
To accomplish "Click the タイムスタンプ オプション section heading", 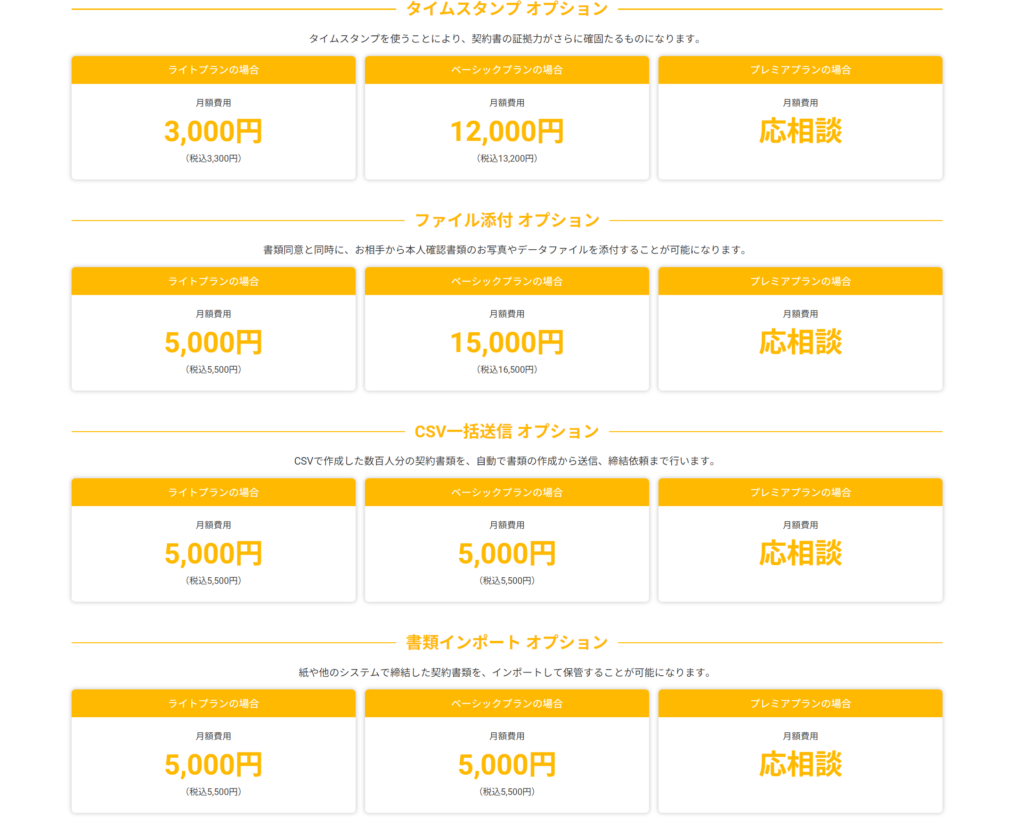I will [x=507, y=9].
